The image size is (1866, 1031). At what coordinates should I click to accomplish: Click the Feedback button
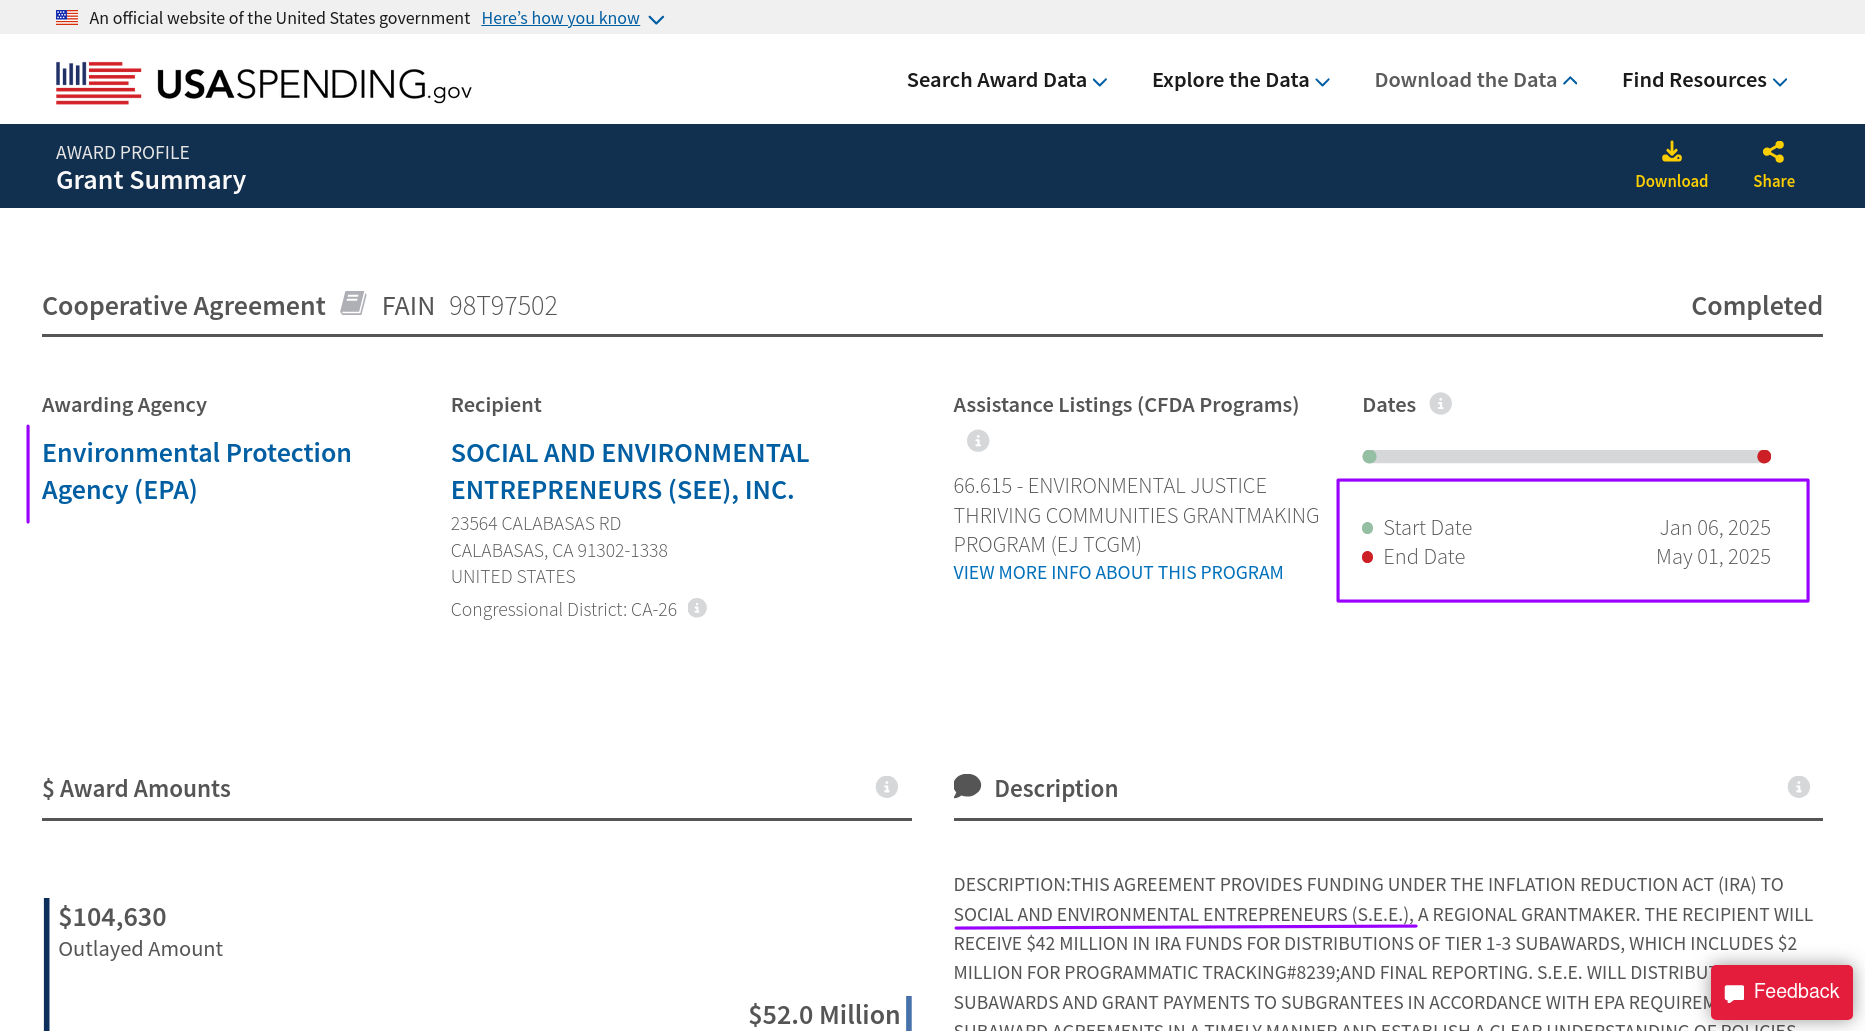1781,991
